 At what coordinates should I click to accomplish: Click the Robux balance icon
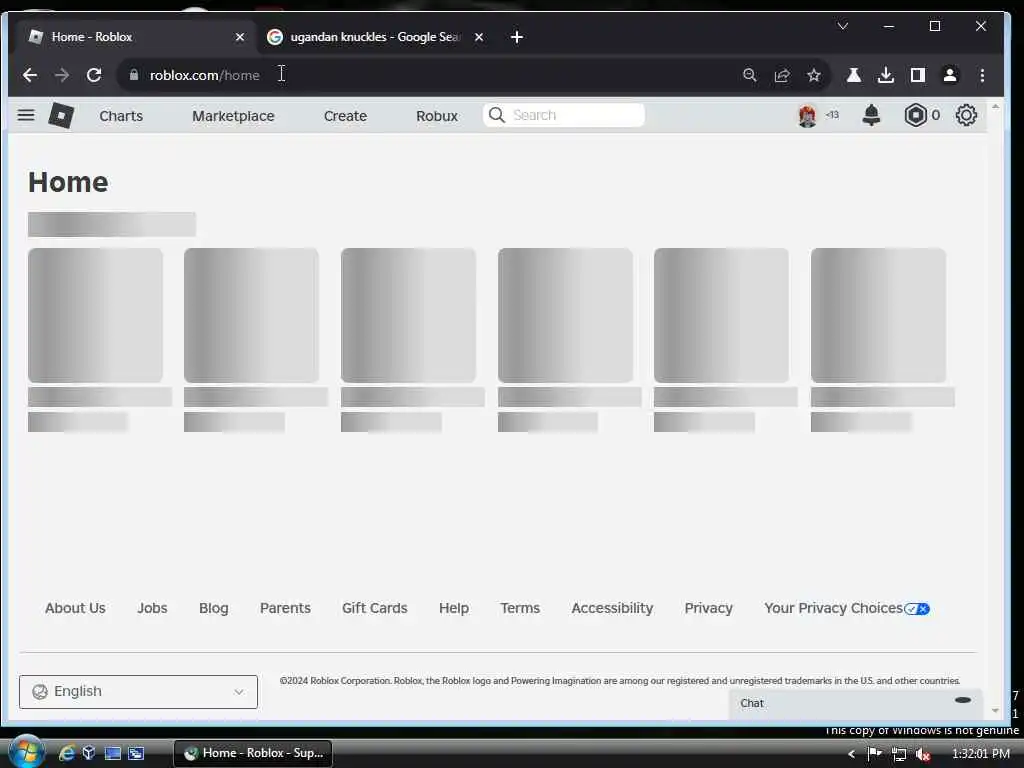pyautogui.click(x=916, y=116)
